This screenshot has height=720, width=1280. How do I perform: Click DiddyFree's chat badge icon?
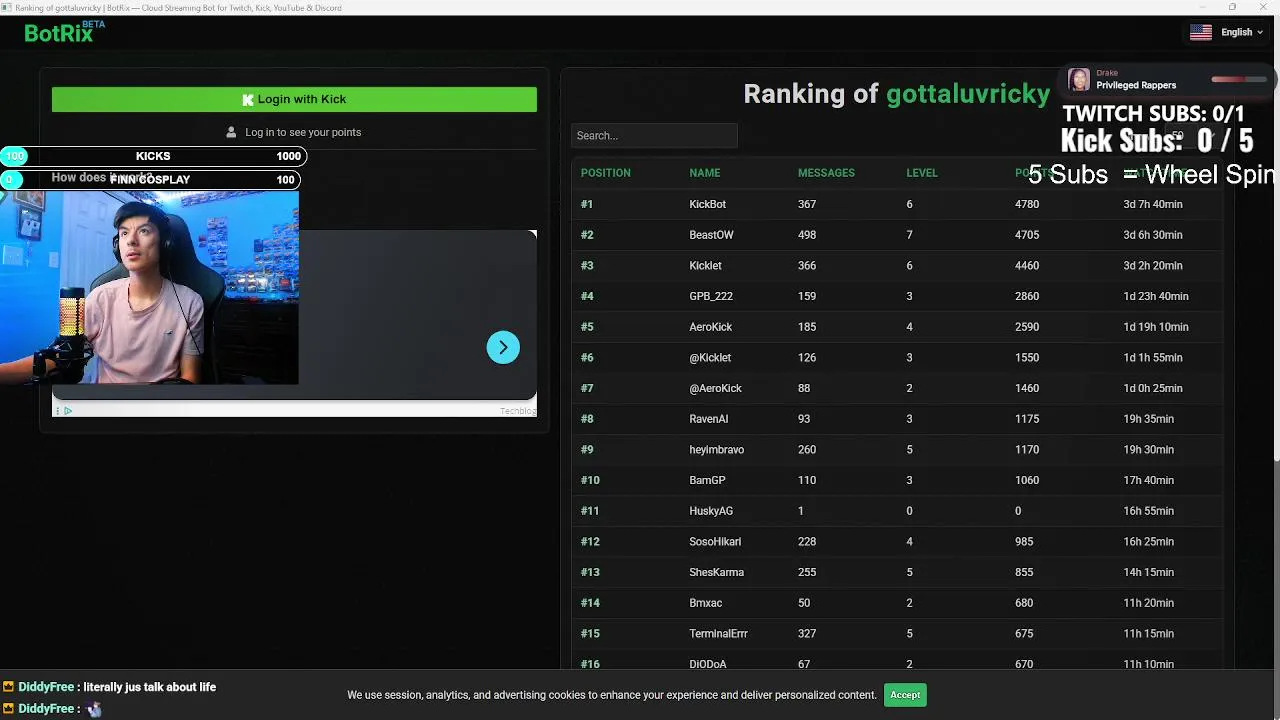click(8, 687)
